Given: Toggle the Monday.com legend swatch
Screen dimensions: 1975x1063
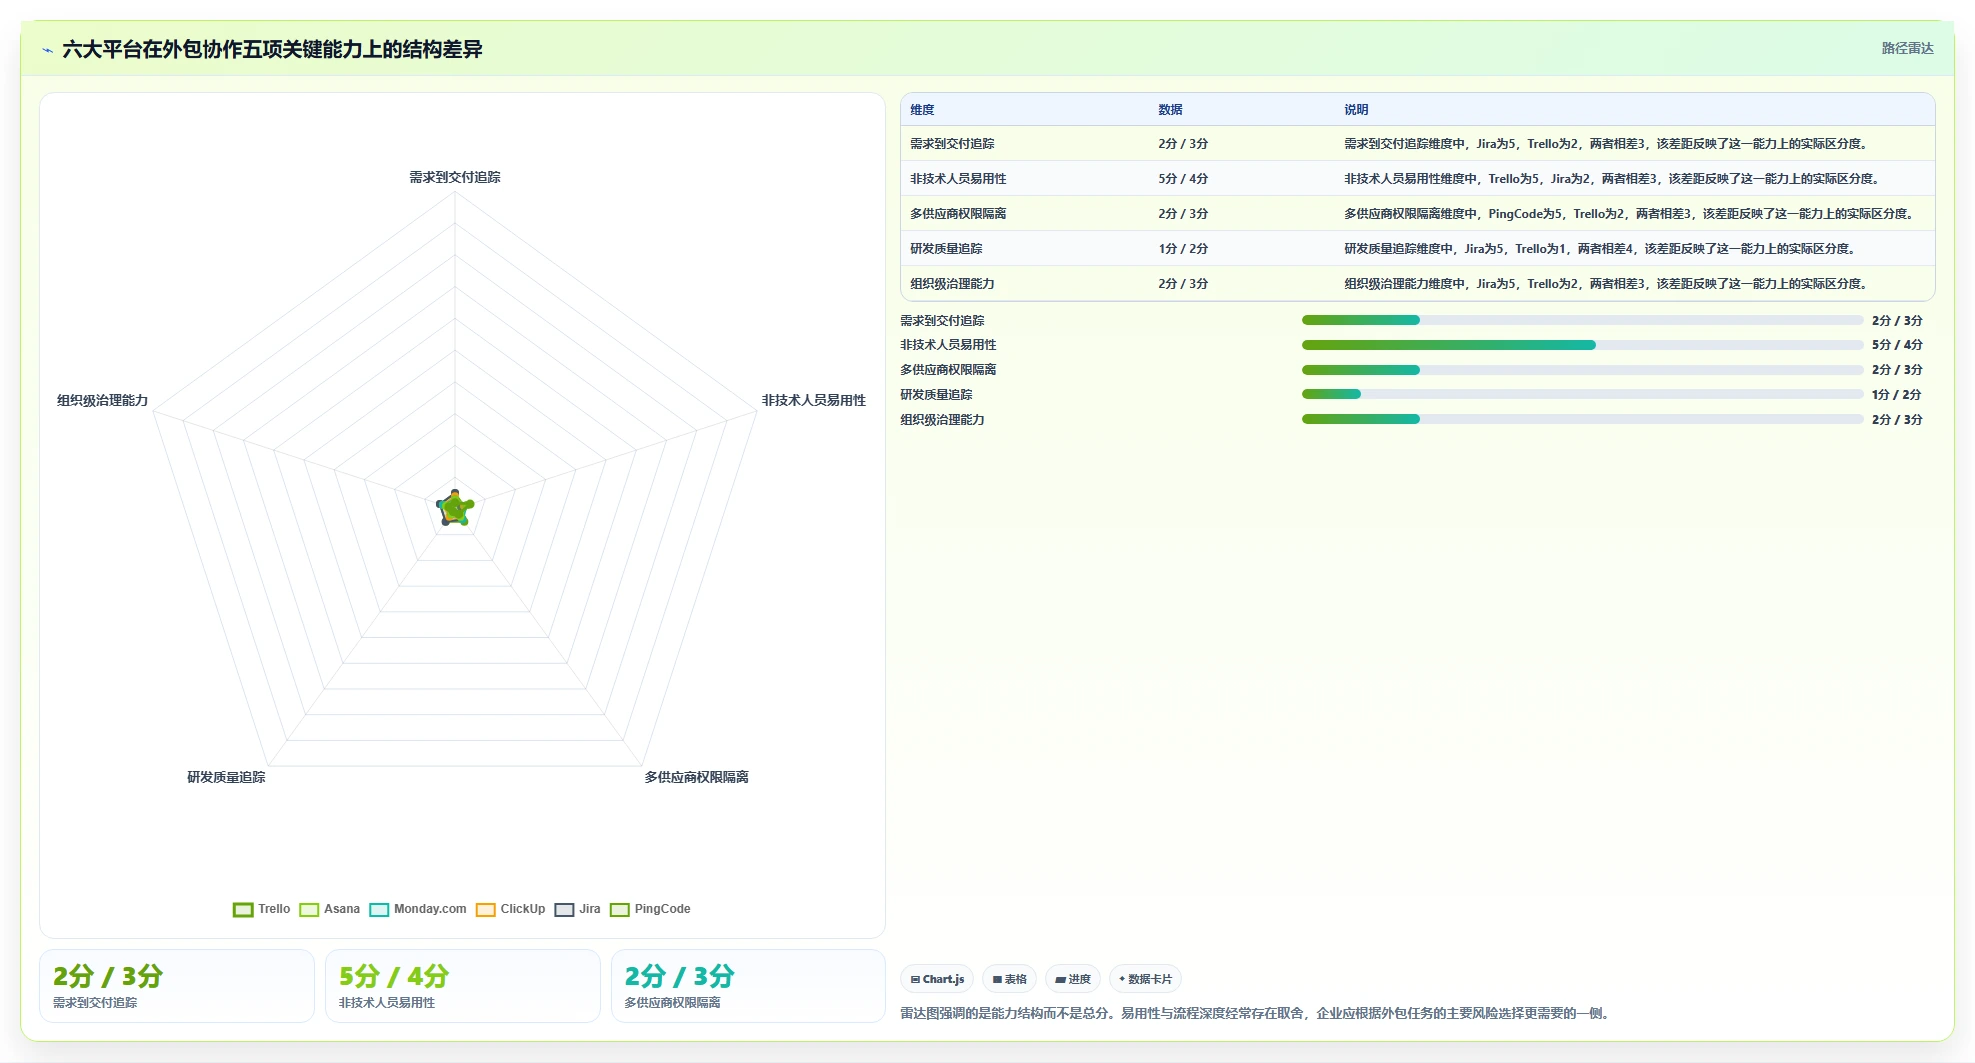Looking at the screenshot, I should click(379, 909).
